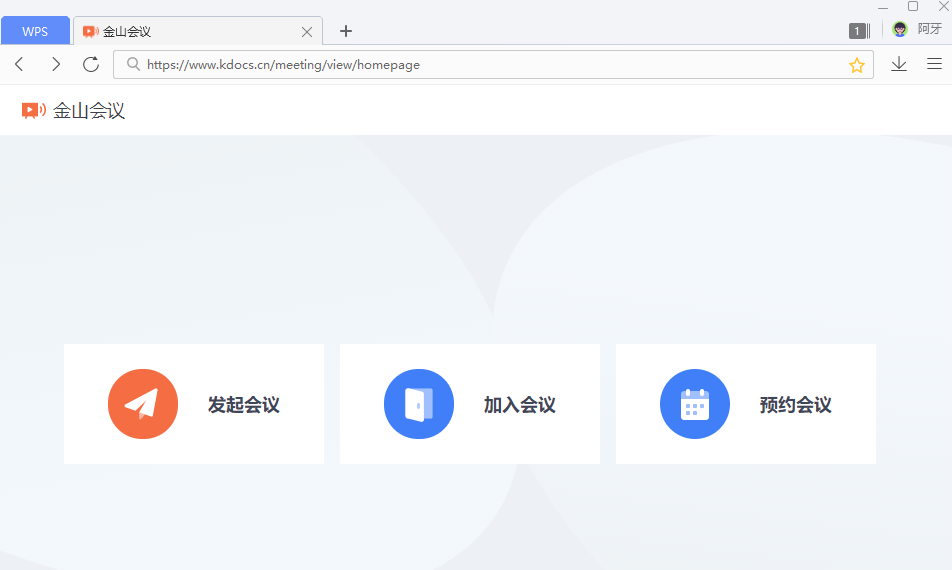The width and height of the screenshot is (952, 570).
Task: Select the 金山会议 browser tab
Action: pyautogui.click(x=180, y=32)
